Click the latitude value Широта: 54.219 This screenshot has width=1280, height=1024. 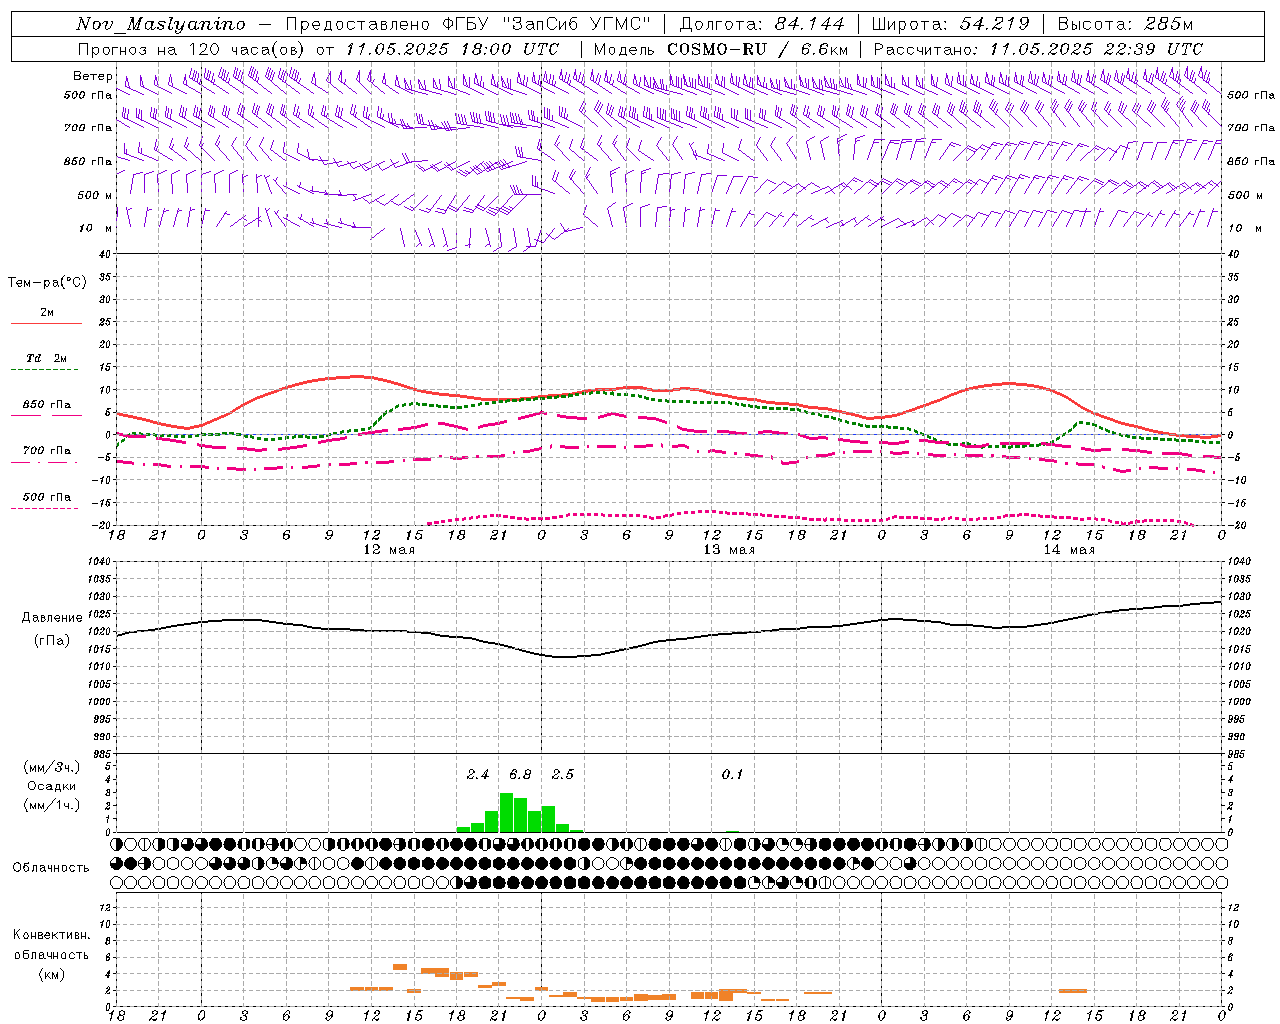950,24
